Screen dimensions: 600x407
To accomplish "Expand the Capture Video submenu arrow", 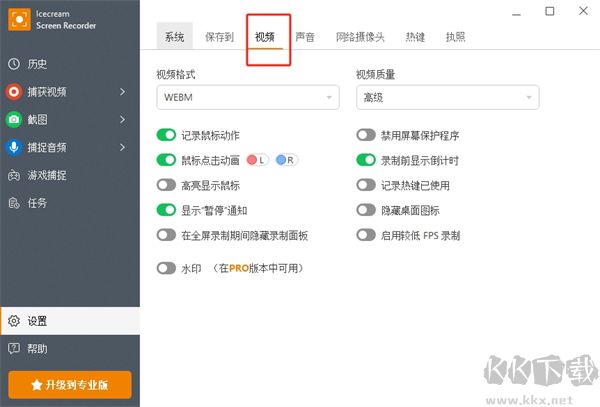I will (x=123, y=92).
